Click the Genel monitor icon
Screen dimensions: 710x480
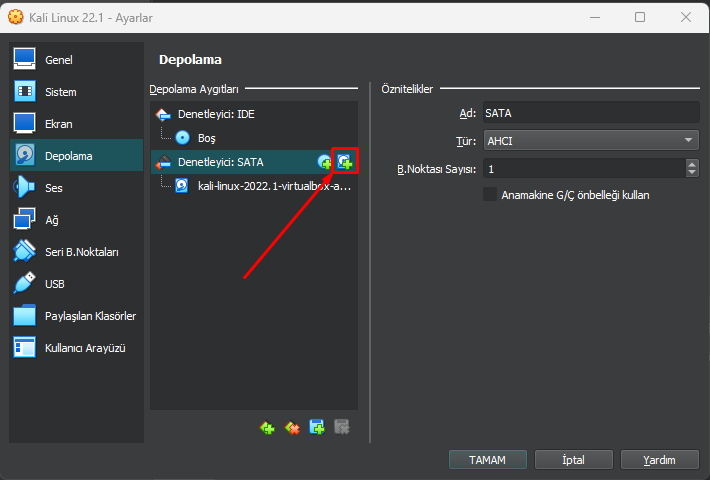[24, 59]
